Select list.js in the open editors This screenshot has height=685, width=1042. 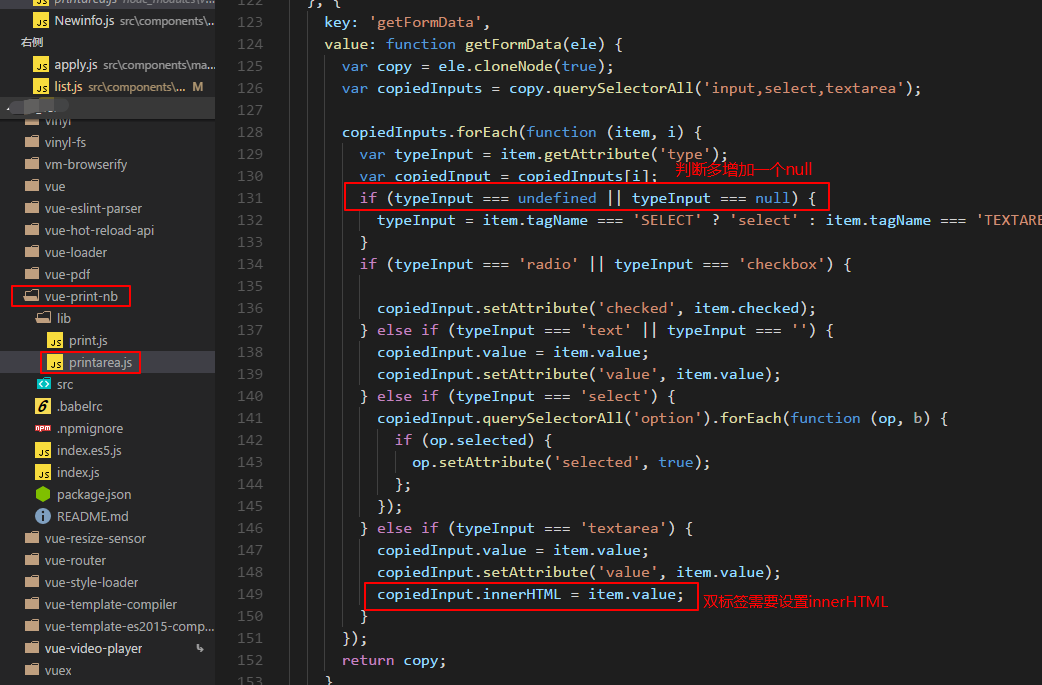[x=68, y=86]
